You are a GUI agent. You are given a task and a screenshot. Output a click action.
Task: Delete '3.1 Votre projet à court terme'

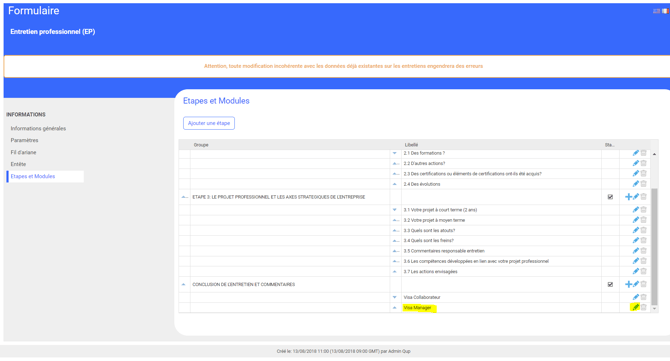pos(644,210)
